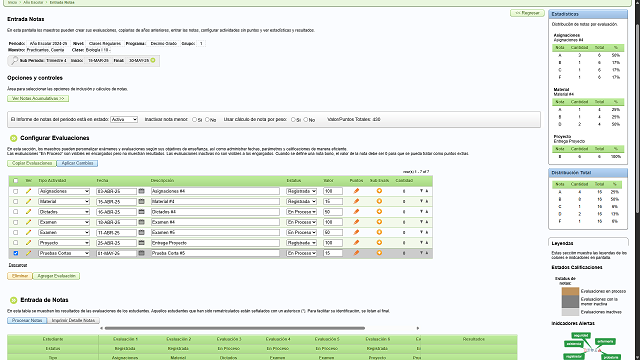Click the Fecha field for Dictados #4
The height and width of the screenshot is (360, 640).
click(116, 212)
